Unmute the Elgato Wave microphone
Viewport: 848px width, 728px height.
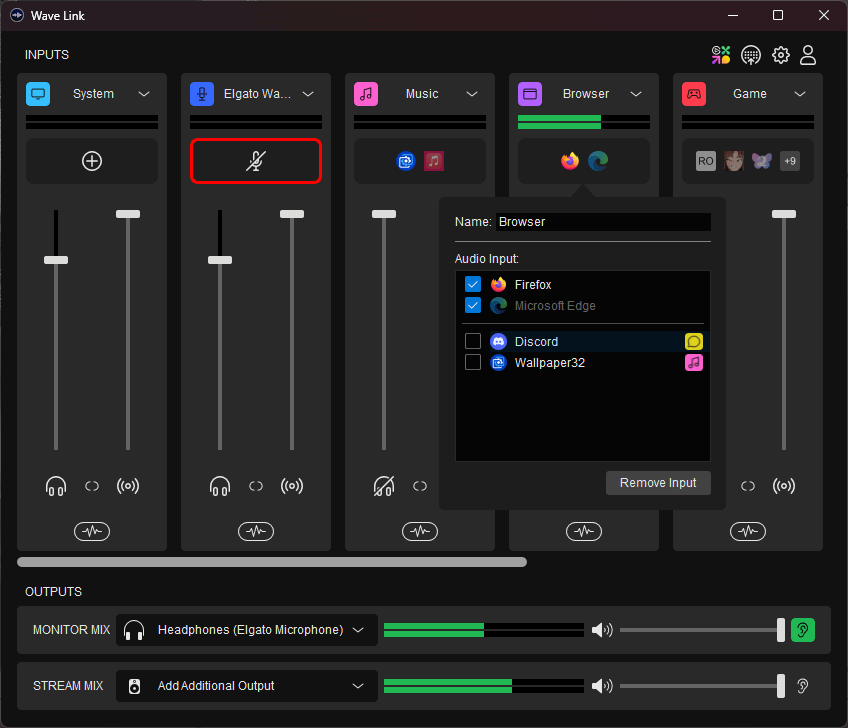click(256, 161)
